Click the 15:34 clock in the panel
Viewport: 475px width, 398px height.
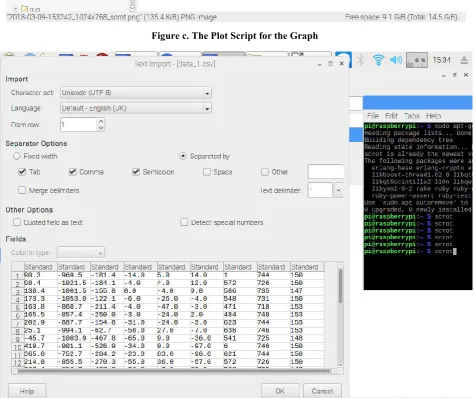(442, 60)
